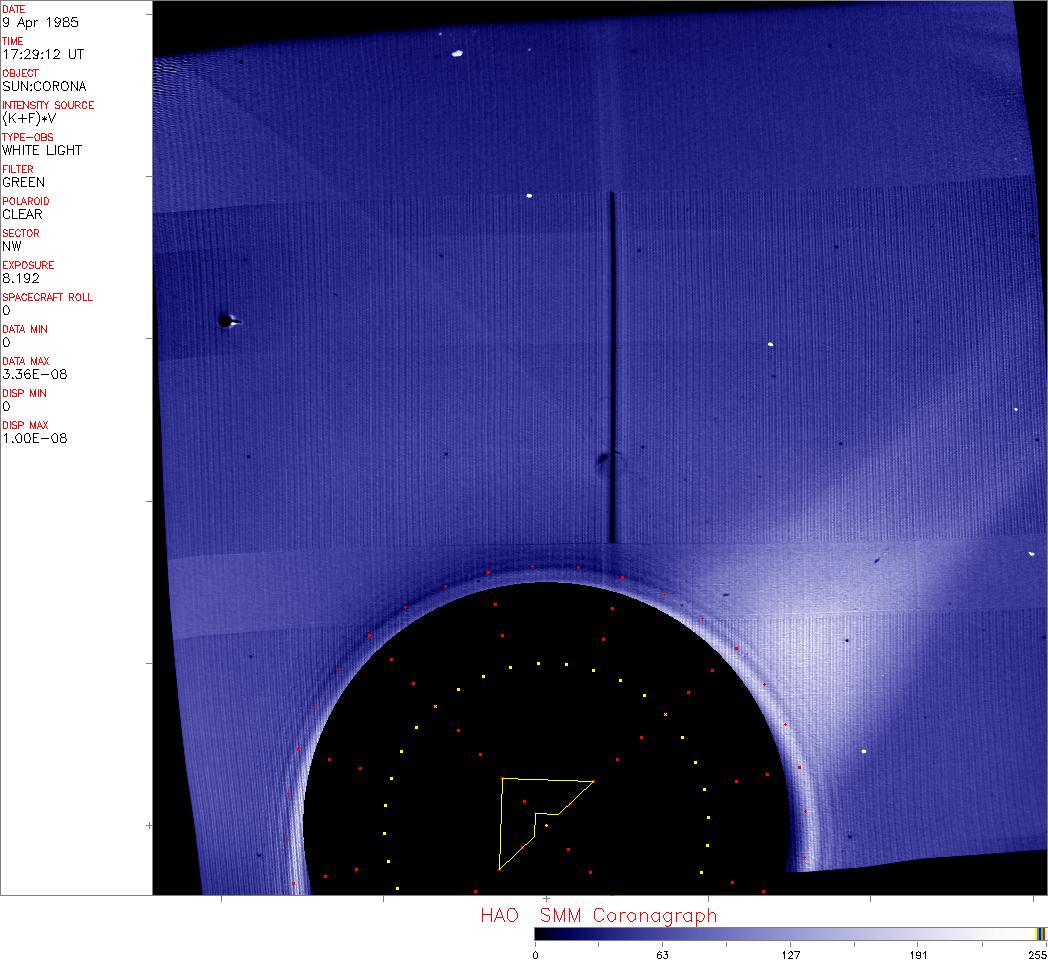Screen dimensions: 1048x960
Task: Click the INTENSITY SOURCE label
Action: (48, 106)
